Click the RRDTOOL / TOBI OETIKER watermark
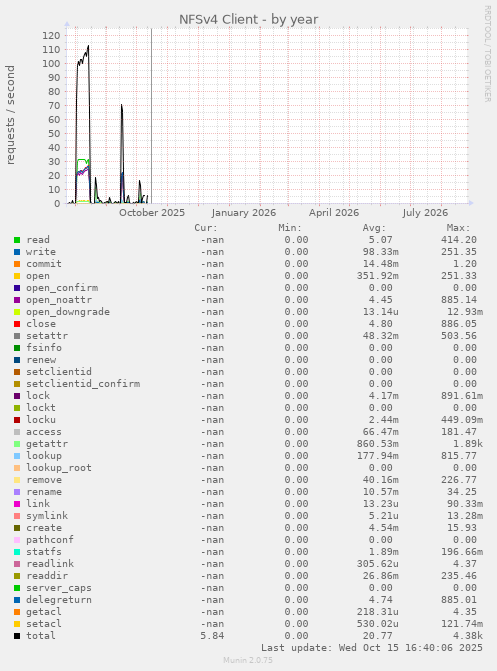The image size is (497, 671). pos(488,53)
